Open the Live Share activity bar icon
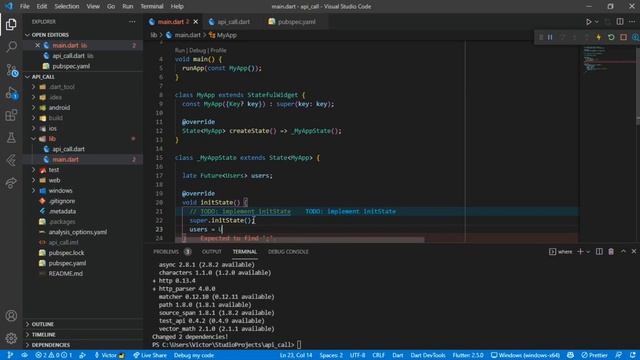Image resolution: width=640 pixels, height=360 pixels. click(x=11, y=183)
